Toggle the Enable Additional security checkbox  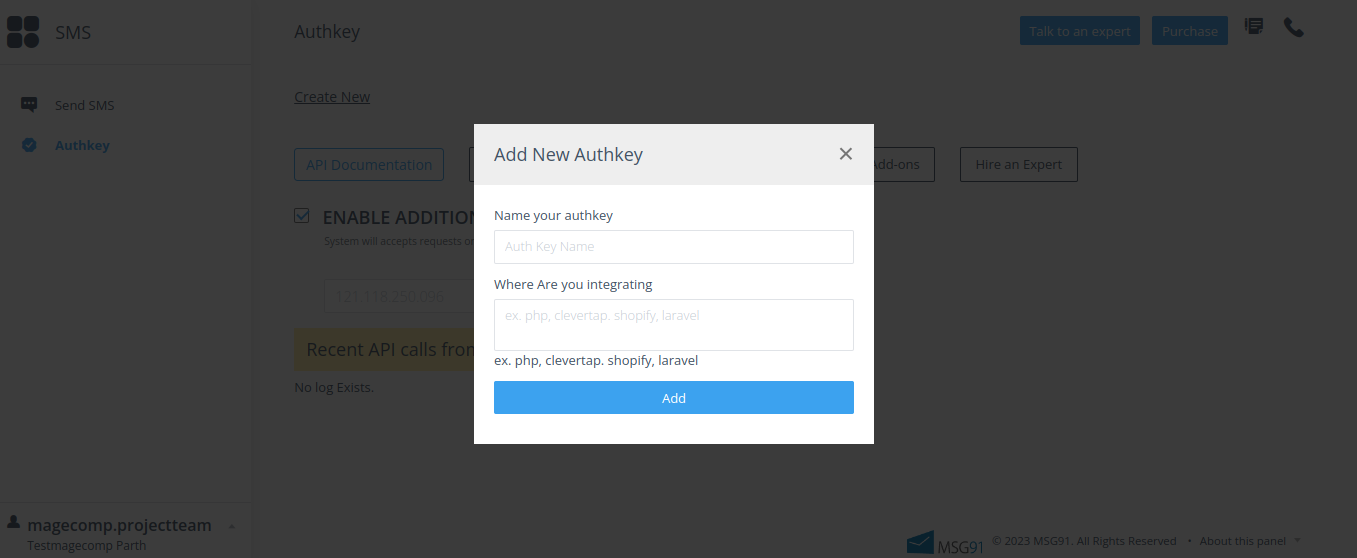click(x=302, y=216)
